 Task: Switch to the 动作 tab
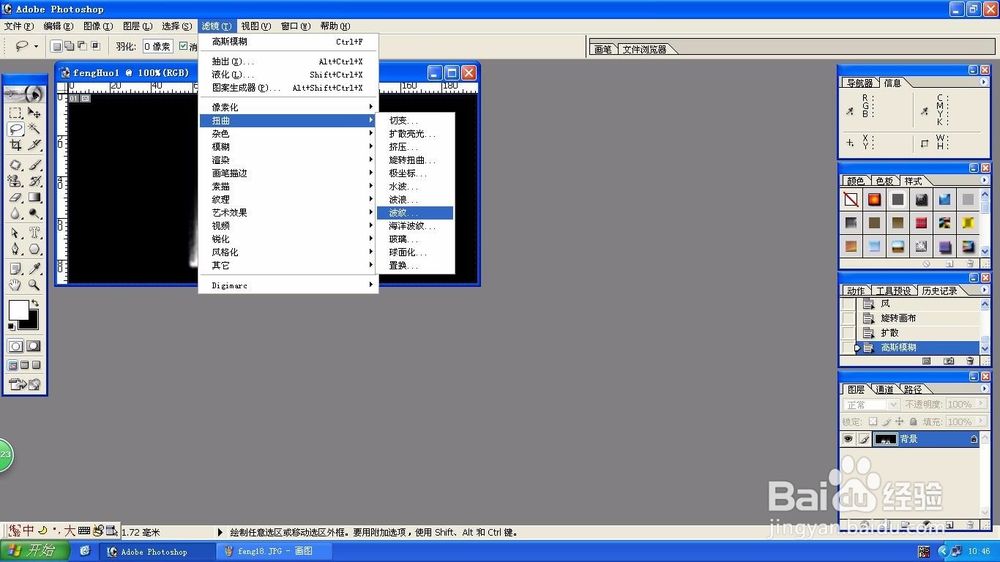click(x=855, y=291)
